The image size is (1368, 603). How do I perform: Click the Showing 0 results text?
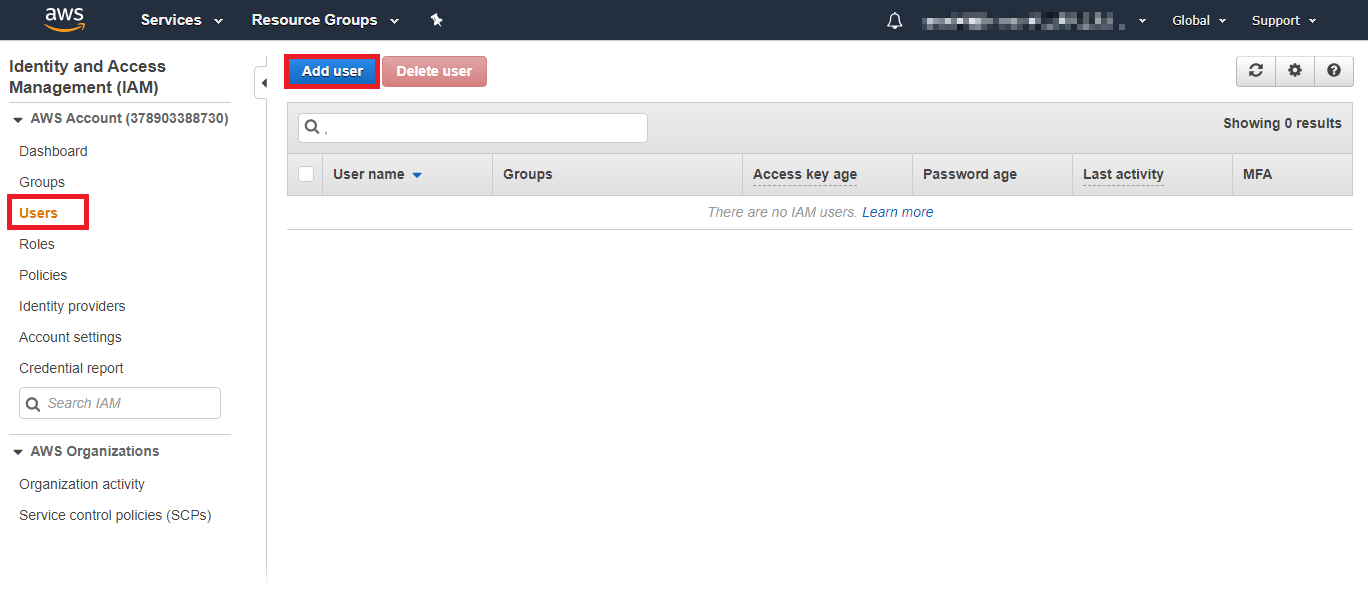coord(1282,123)
